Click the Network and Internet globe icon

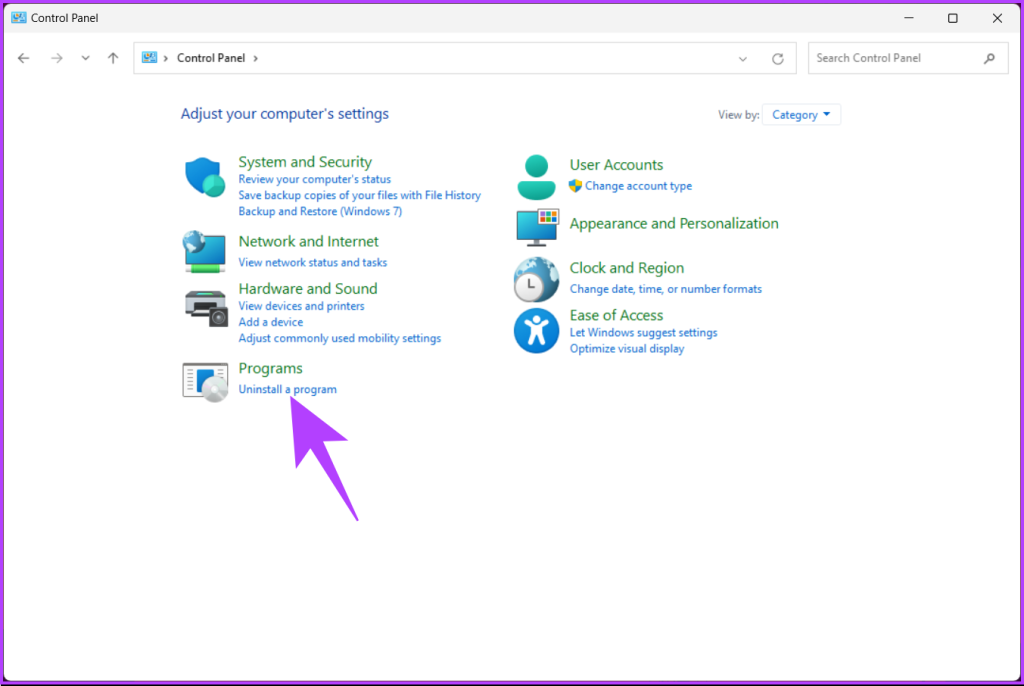coord(204,251)
